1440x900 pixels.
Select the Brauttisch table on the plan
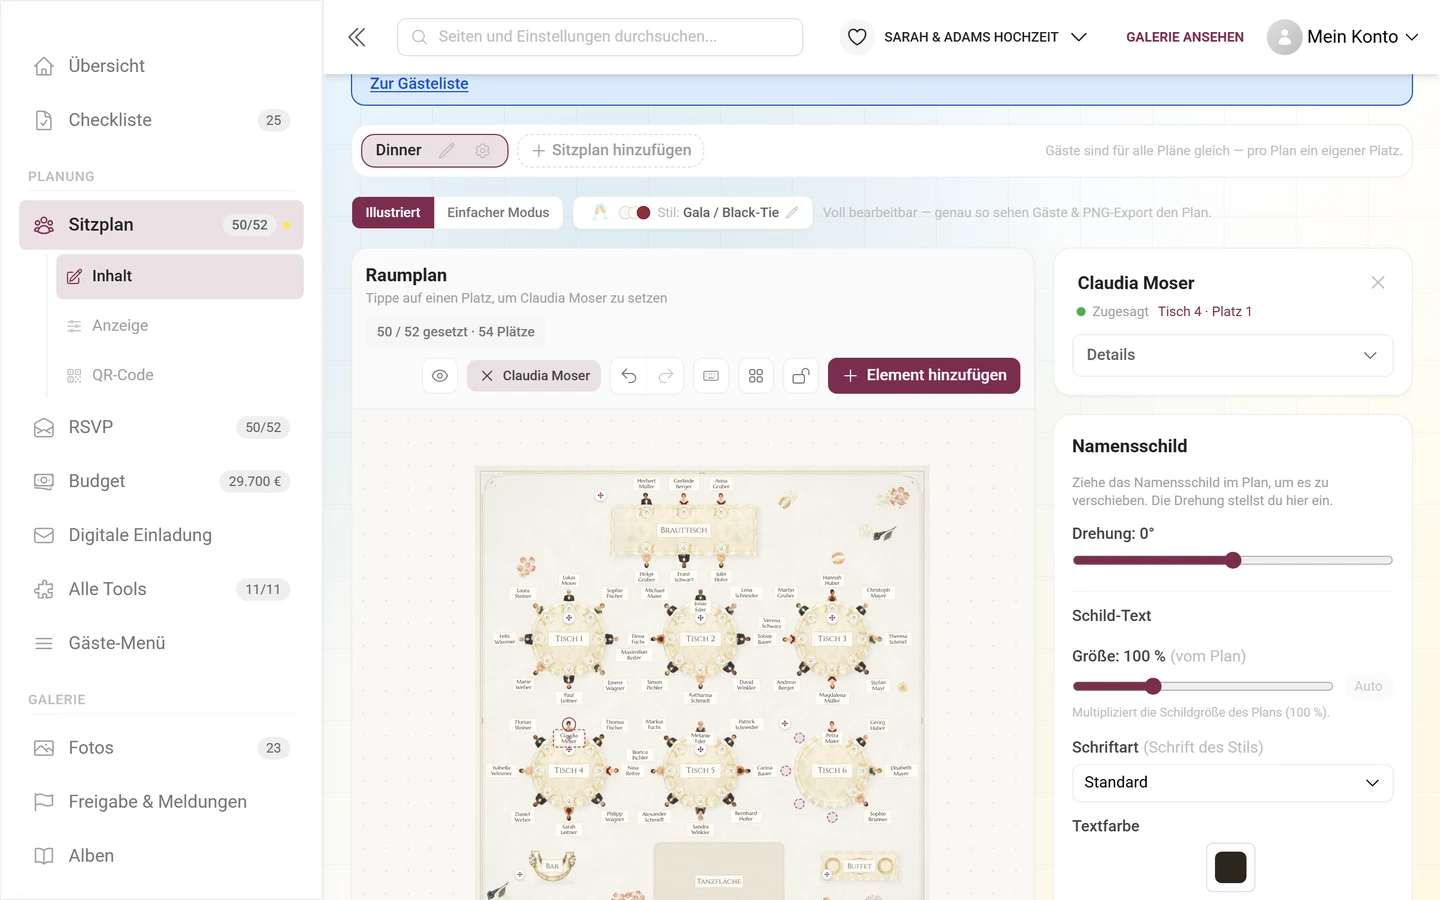click(684, 529)
